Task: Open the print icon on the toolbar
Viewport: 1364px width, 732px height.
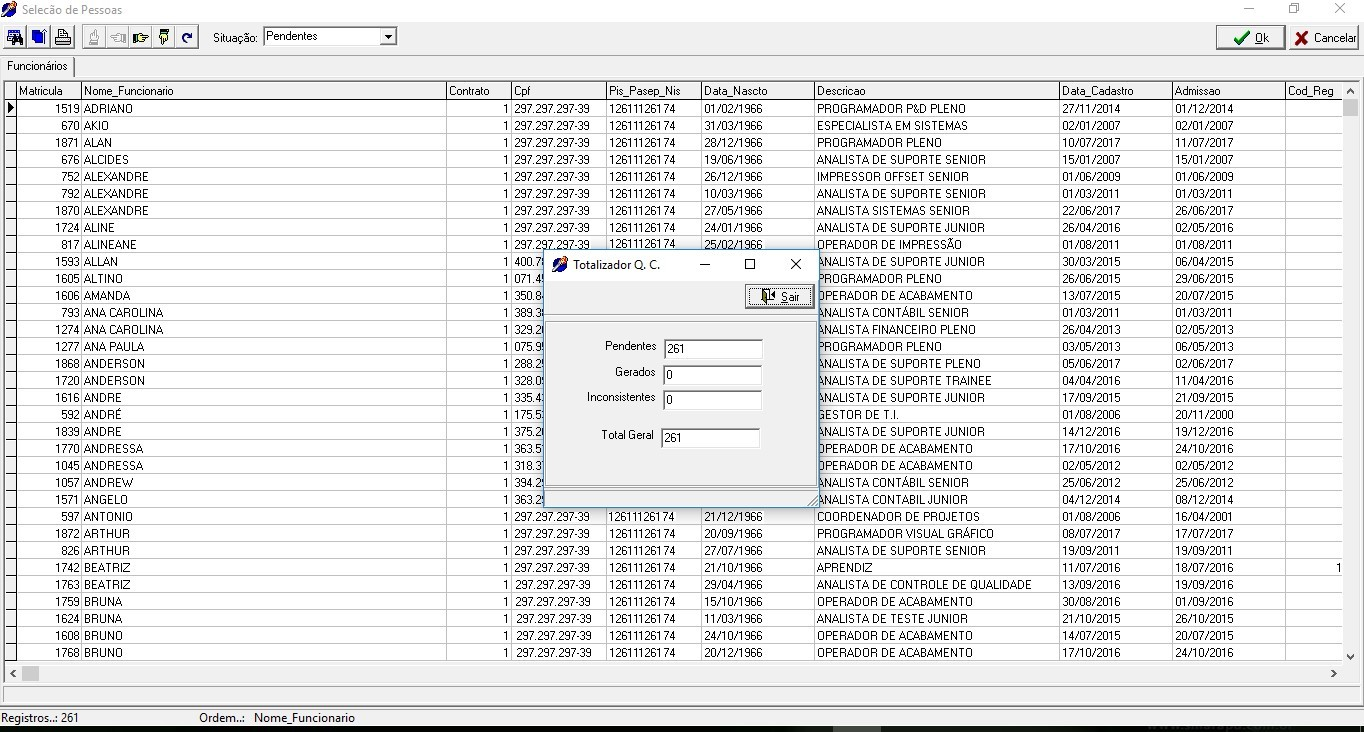Action: coord(62,37)
